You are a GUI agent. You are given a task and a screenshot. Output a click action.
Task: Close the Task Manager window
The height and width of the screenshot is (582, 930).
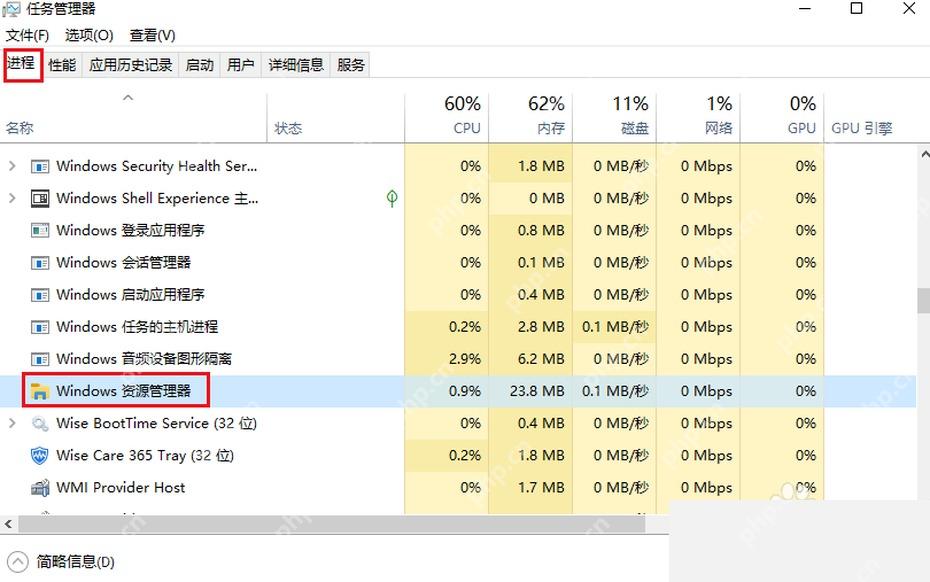(909, 9)
